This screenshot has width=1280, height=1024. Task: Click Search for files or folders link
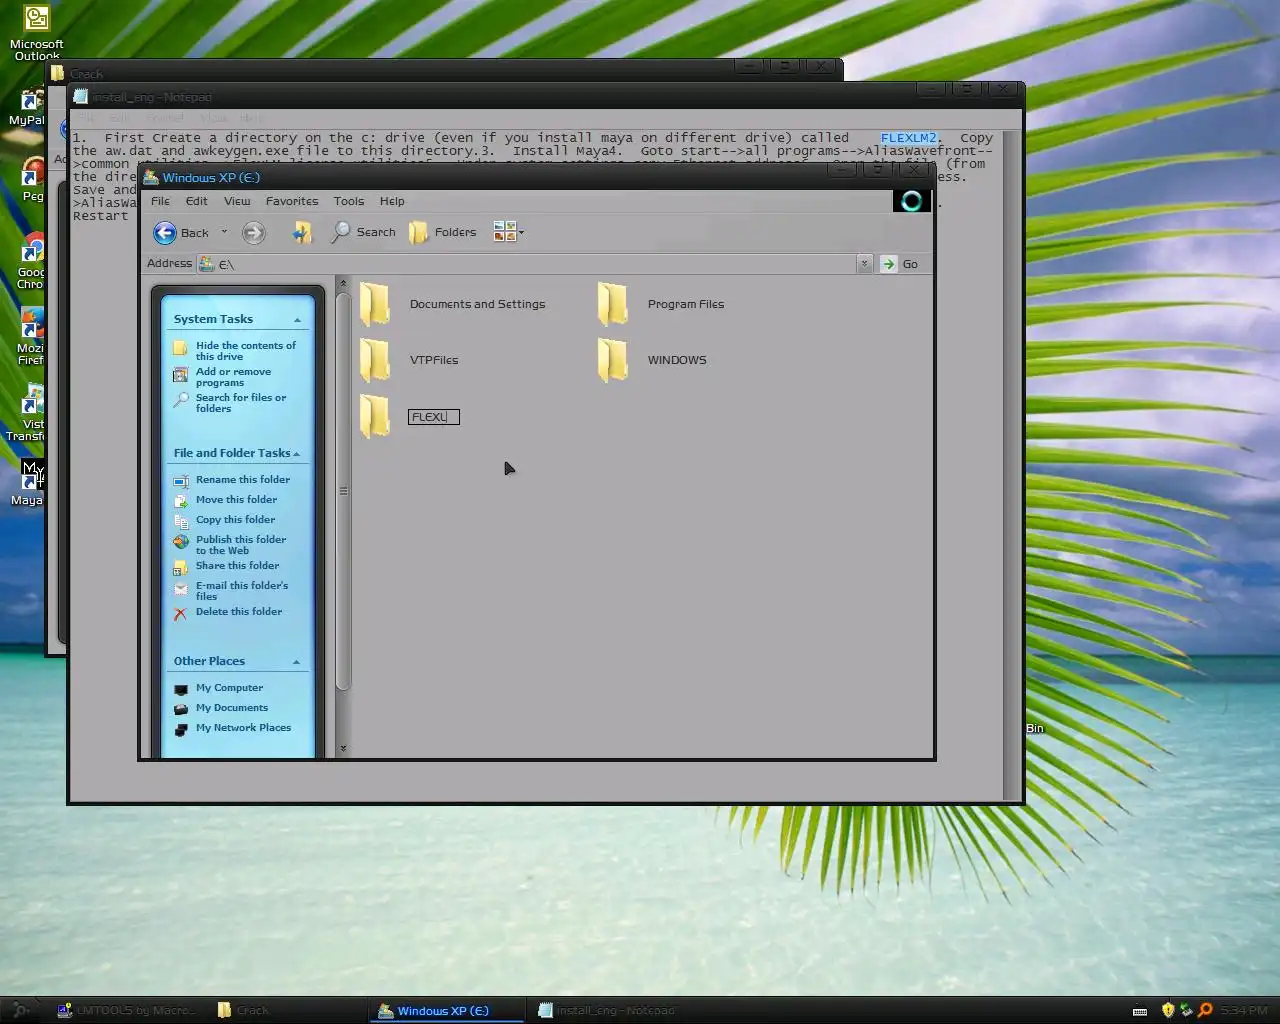[x=240, y=403]
